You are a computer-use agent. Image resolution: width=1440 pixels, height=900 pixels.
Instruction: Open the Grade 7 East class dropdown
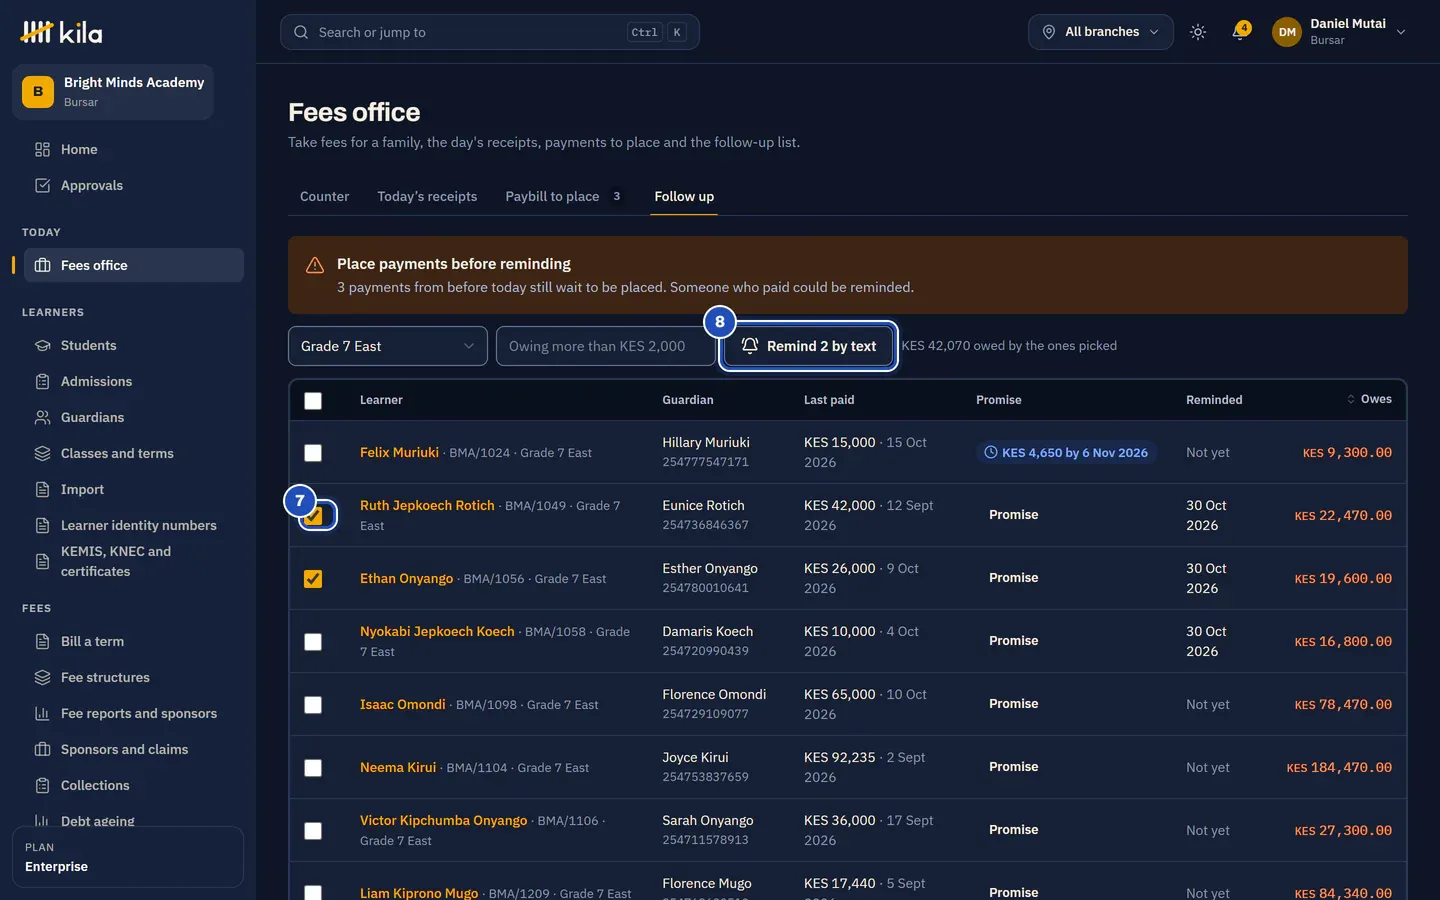click(x=388, y=346)
